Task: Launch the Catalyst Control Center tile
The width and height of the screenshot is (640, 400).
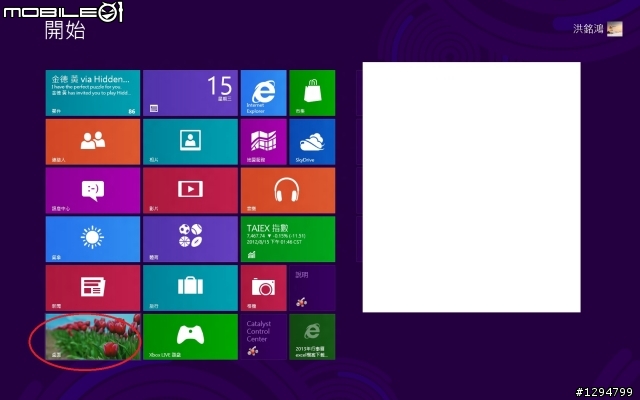Action: (x=263, y=337)
